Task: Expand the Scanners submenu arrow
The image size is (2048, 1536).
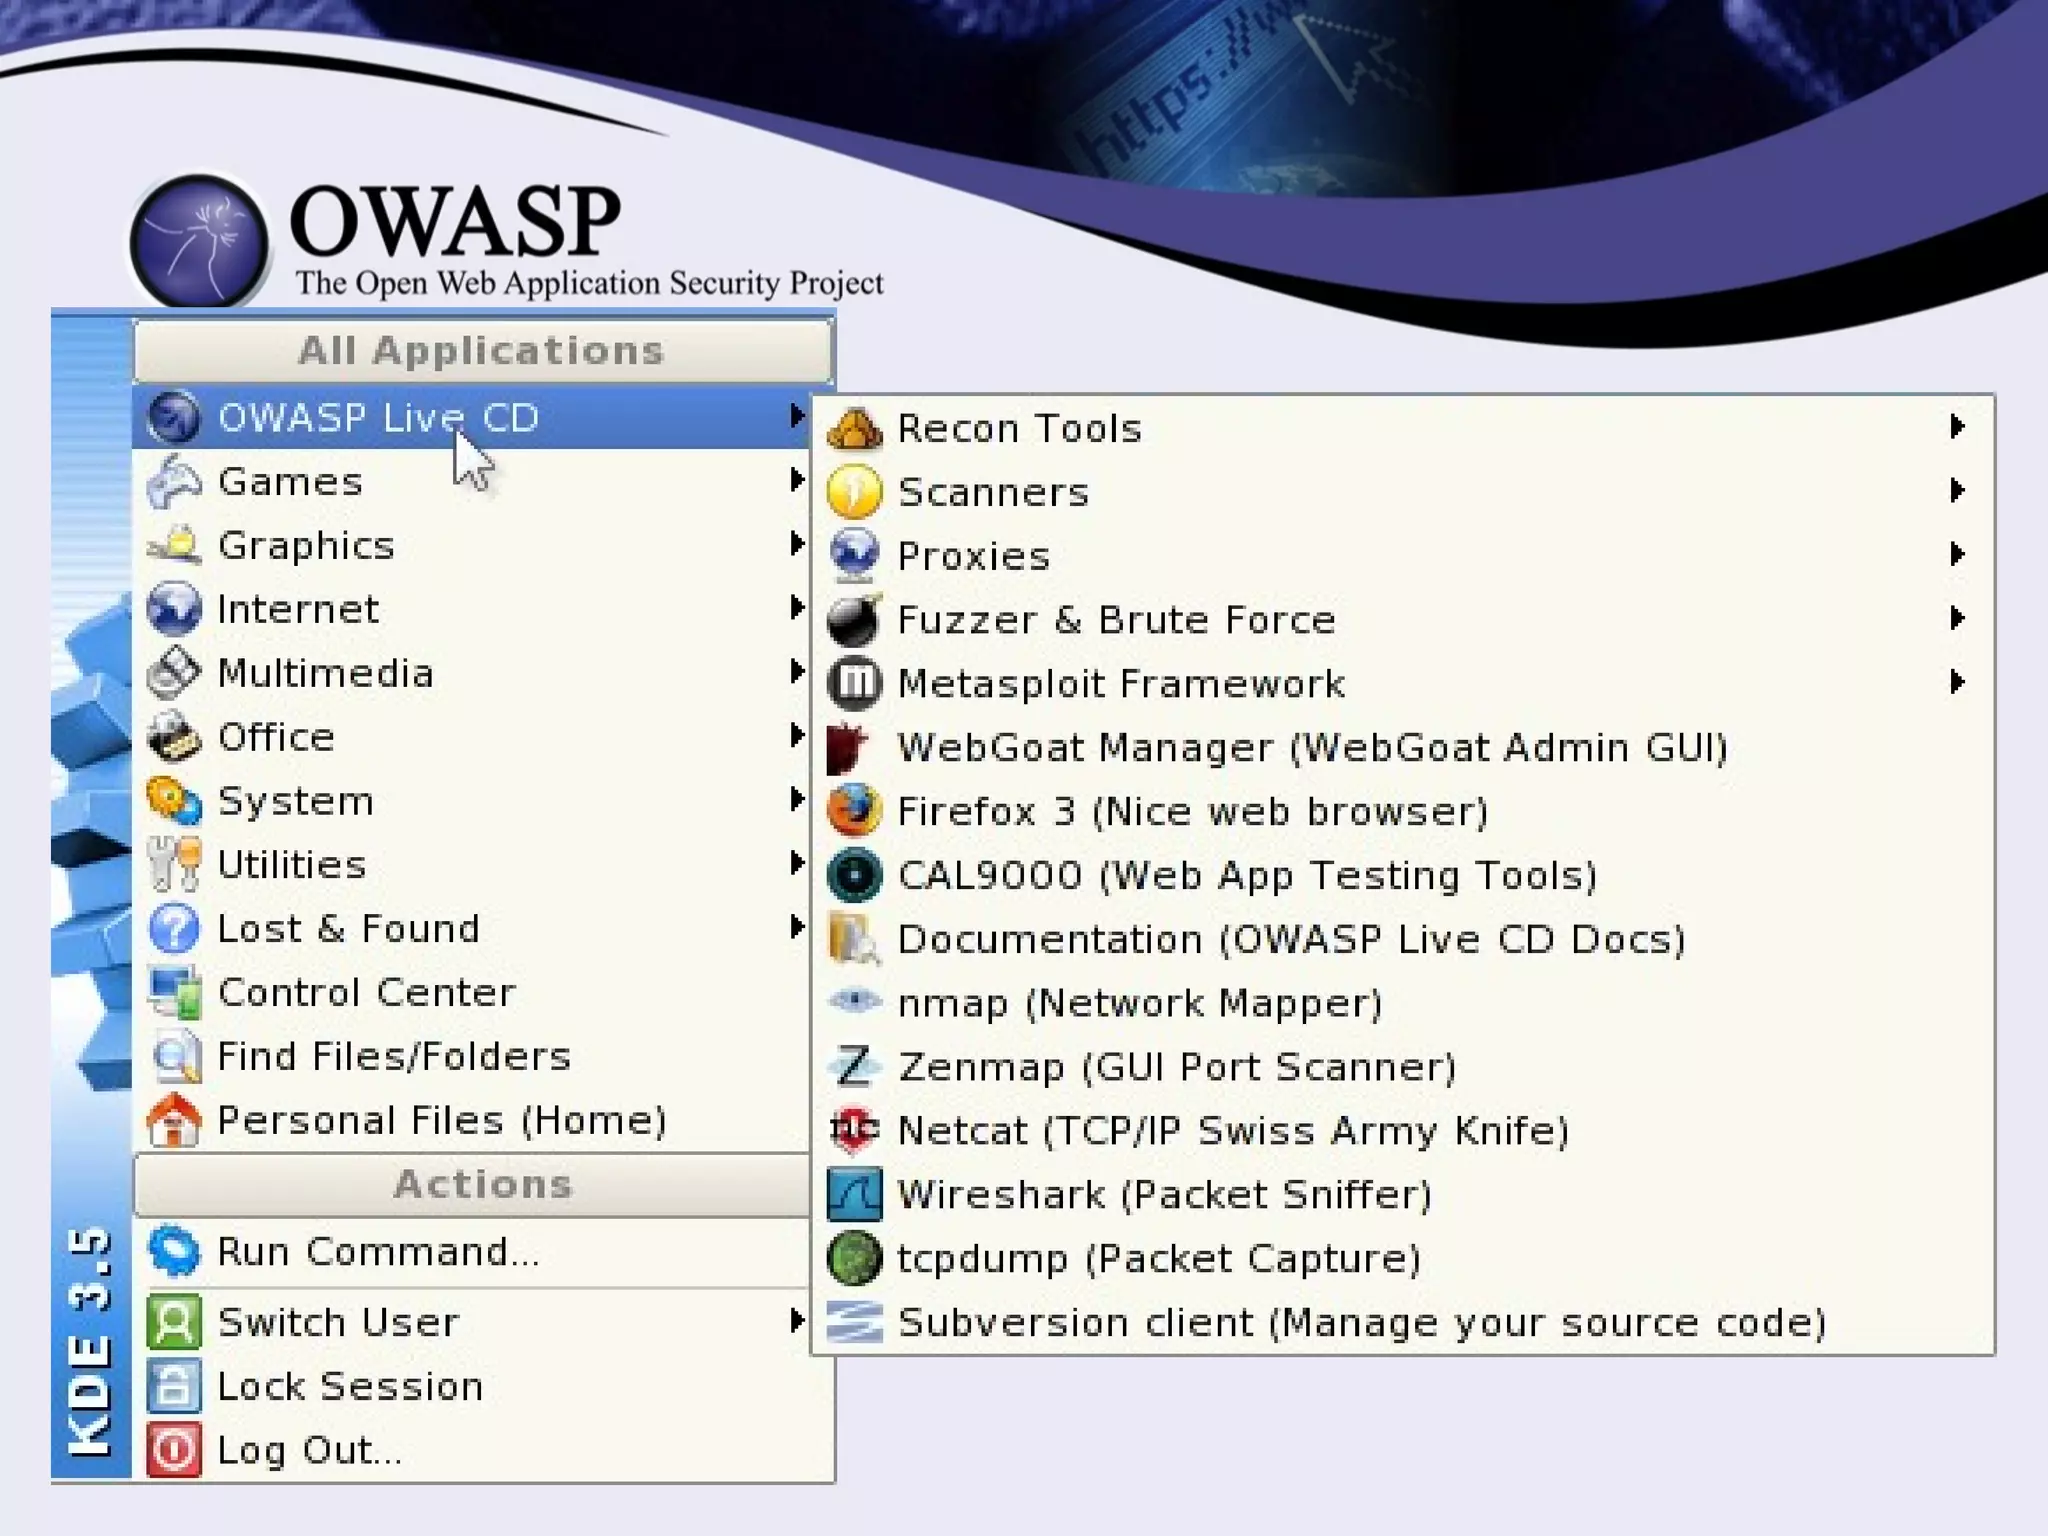Action: [x=1957, y=491]
